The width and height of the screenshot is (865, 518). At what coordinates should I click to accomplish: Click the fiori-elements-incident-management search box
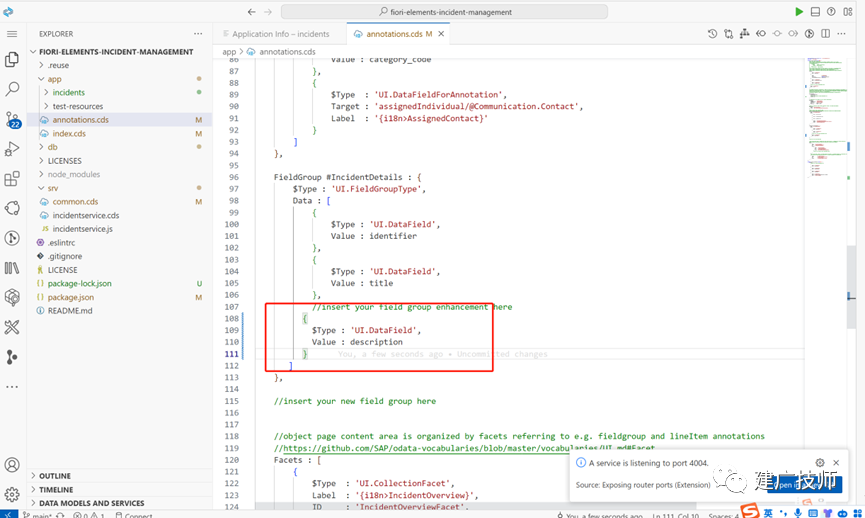pyautogui.click(x=445, y=12)
